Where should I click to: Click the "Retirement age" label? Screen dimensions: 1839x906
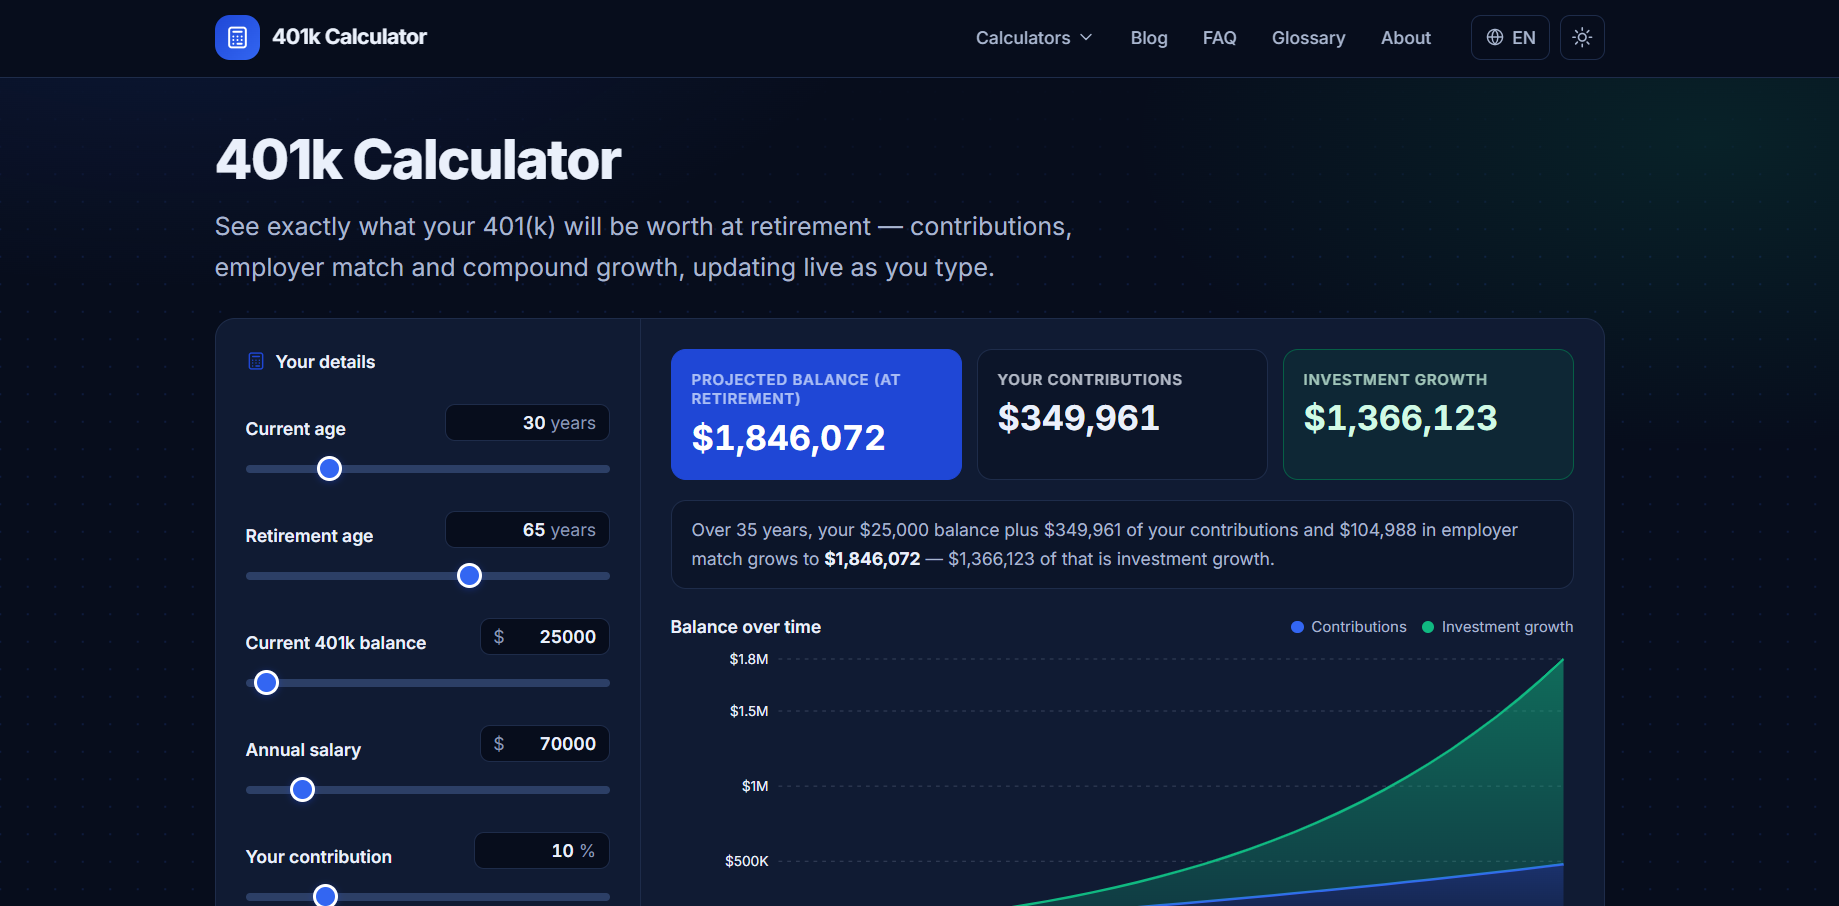(309, 536)
